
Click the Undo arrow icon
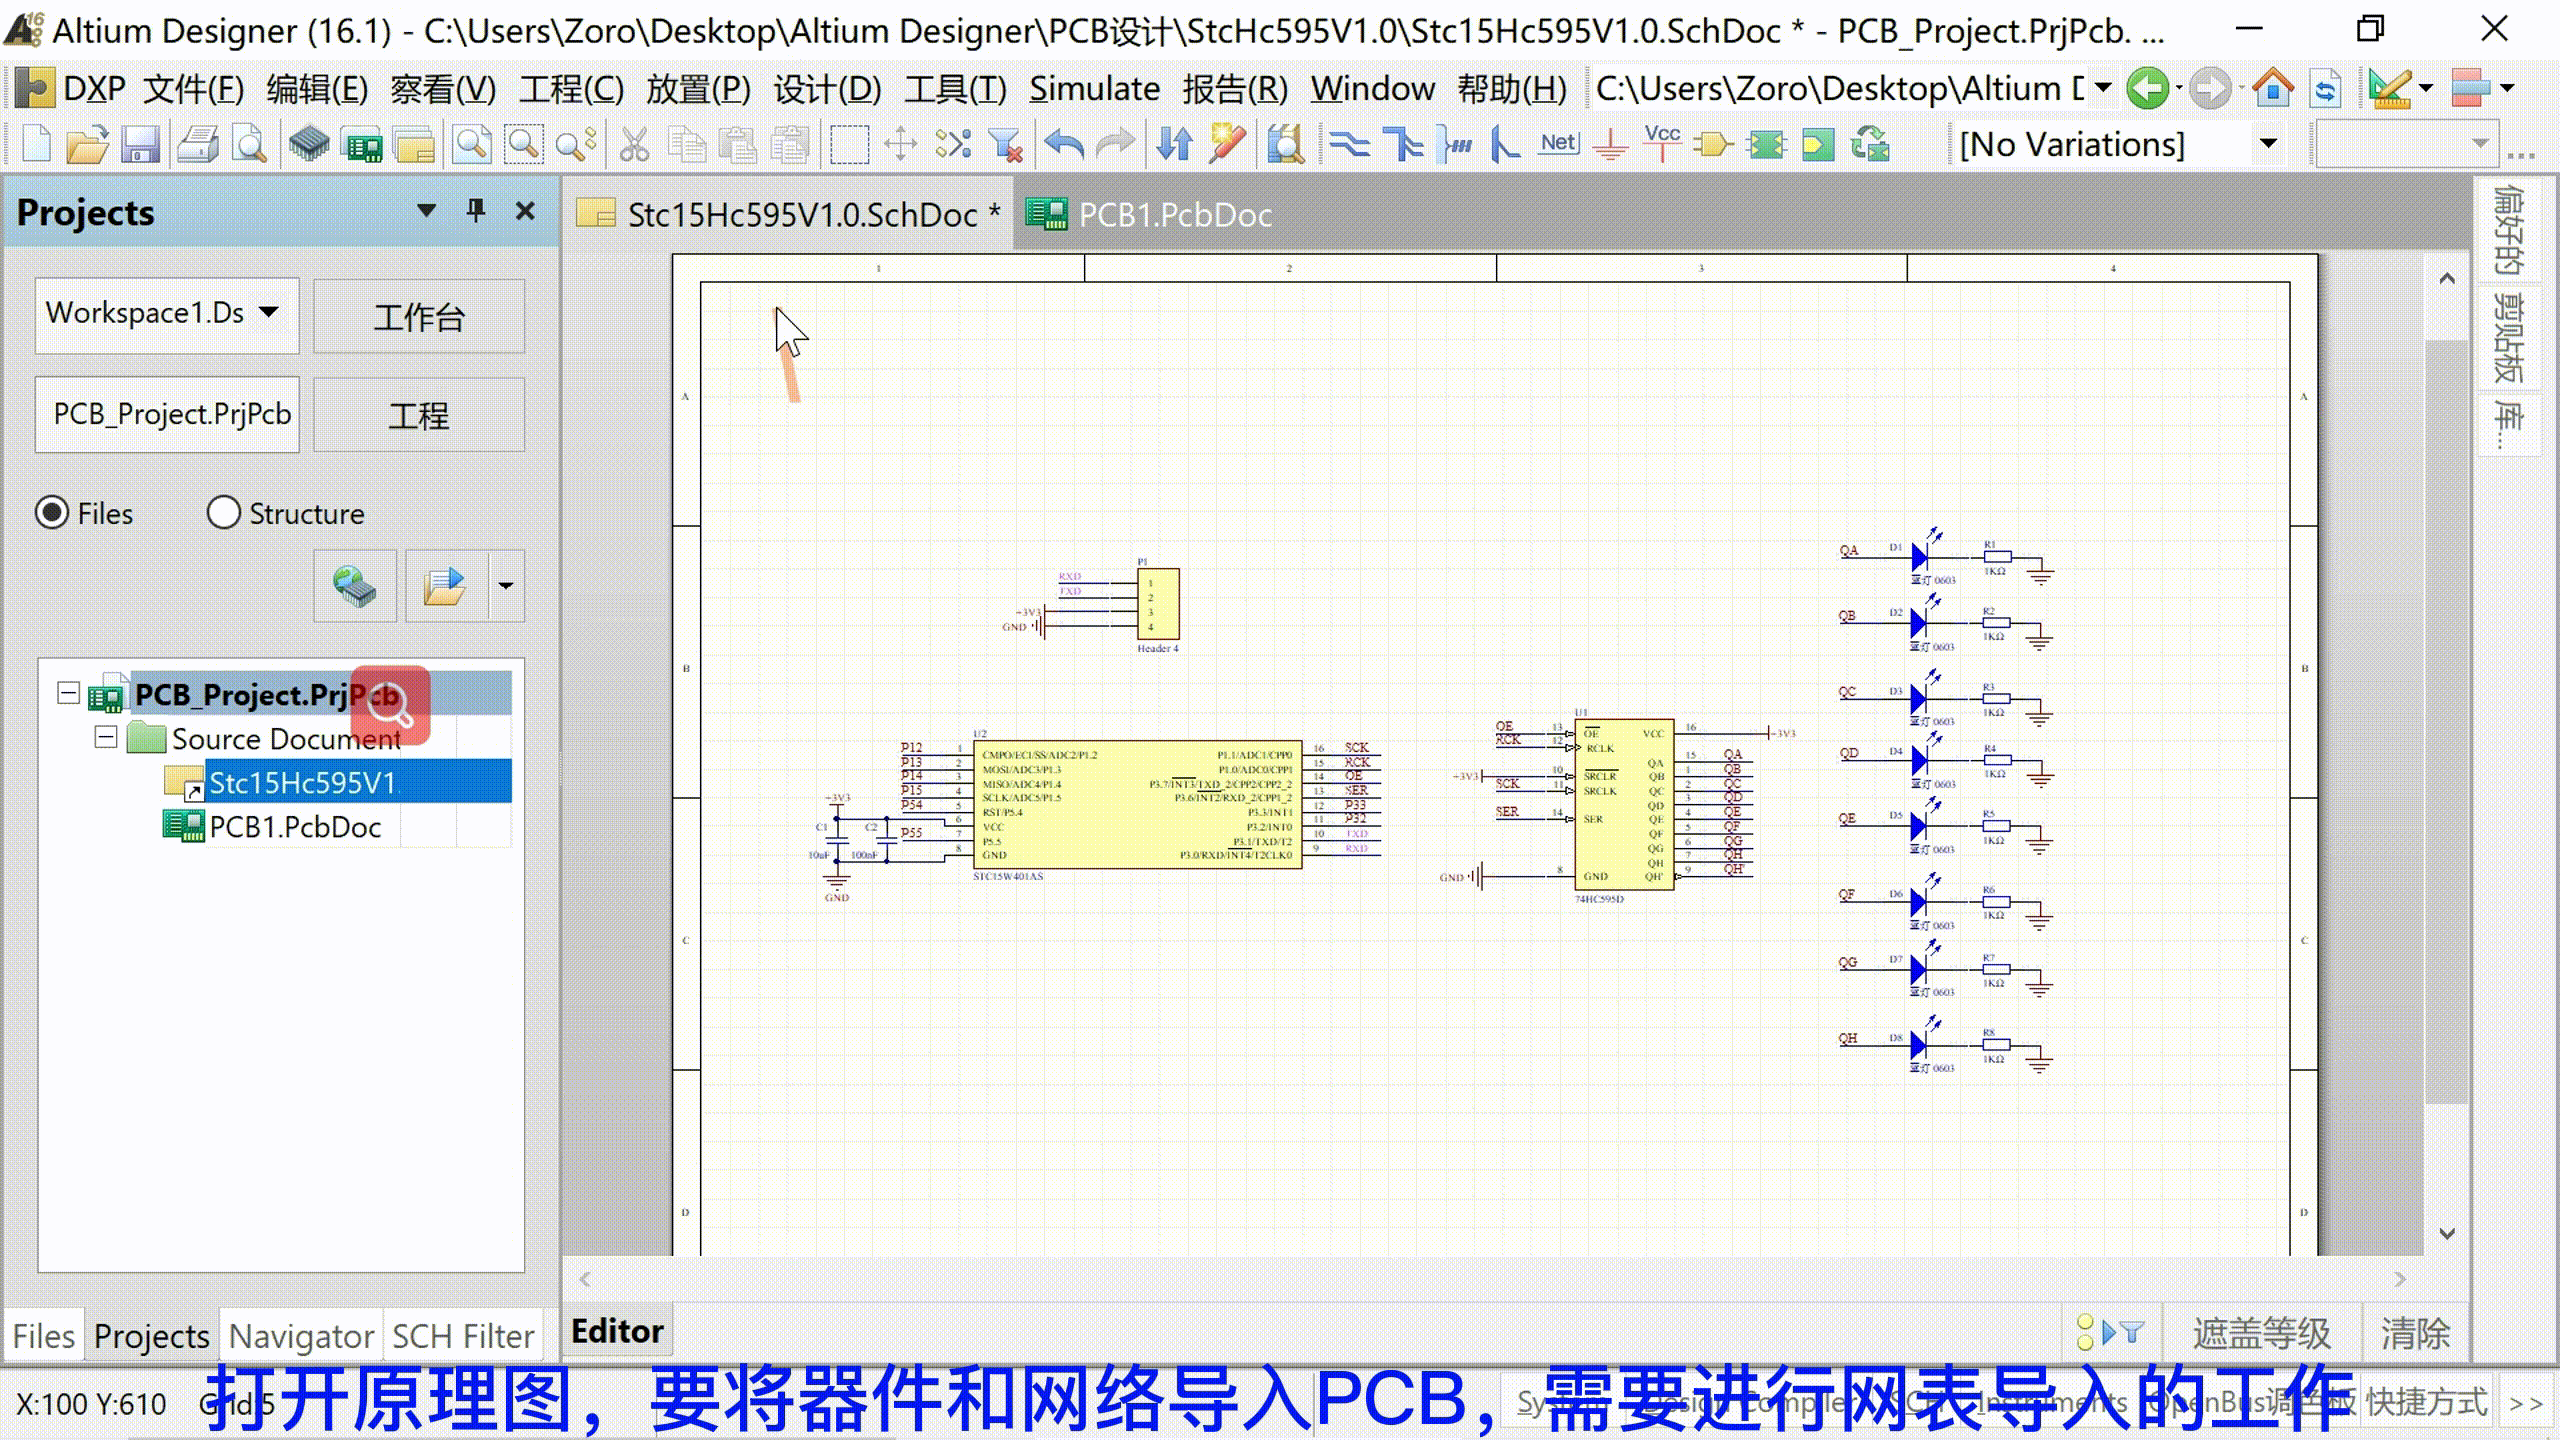1063,145
